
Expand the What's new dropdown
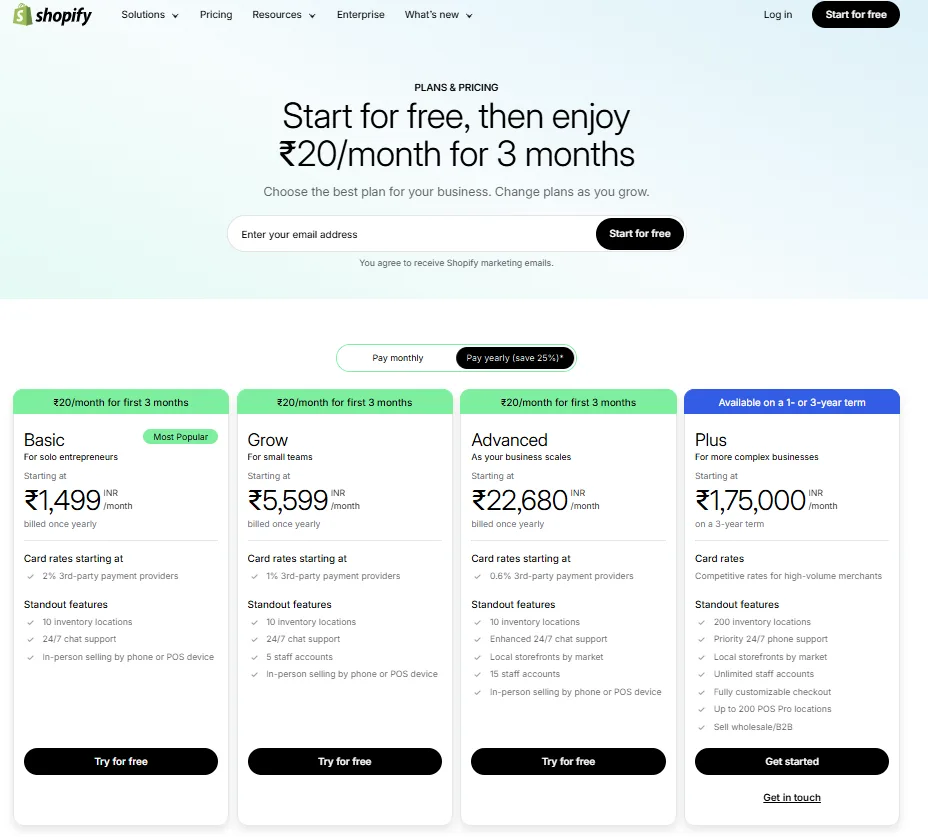pos(438,15)
